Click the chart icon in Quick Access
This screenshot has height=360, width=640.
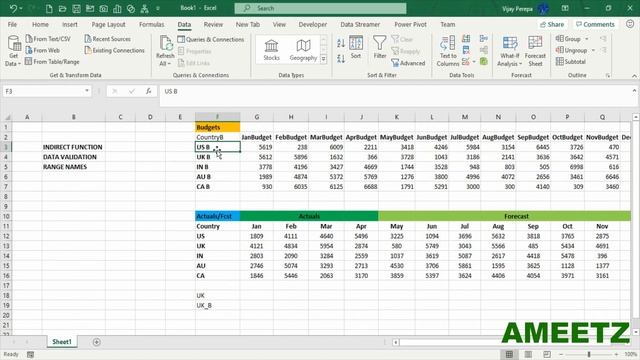(x=117, y=8)
